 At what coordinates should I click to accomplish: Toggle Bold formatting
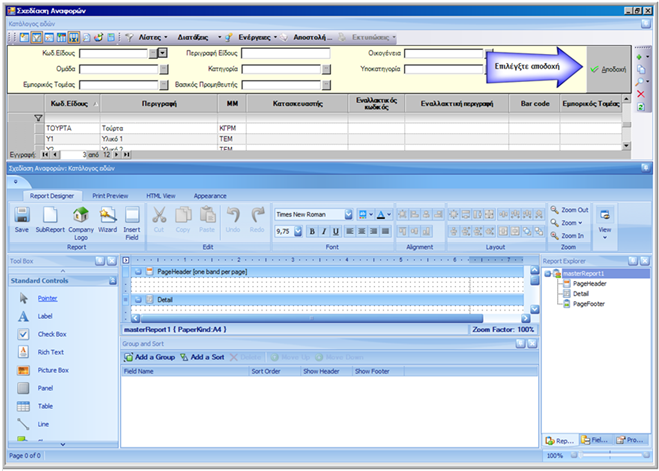point(312,231)
